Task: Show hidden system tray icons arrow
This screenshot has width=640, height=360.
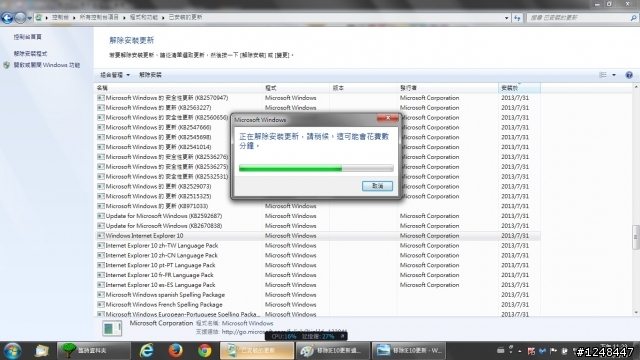Action: (x=520, y=351)
